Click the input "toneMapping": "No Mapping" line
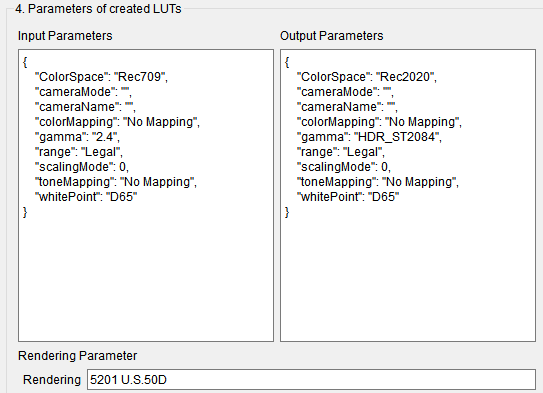The width and height of the screenshot is (543, 393). click(x=116, y=182)
